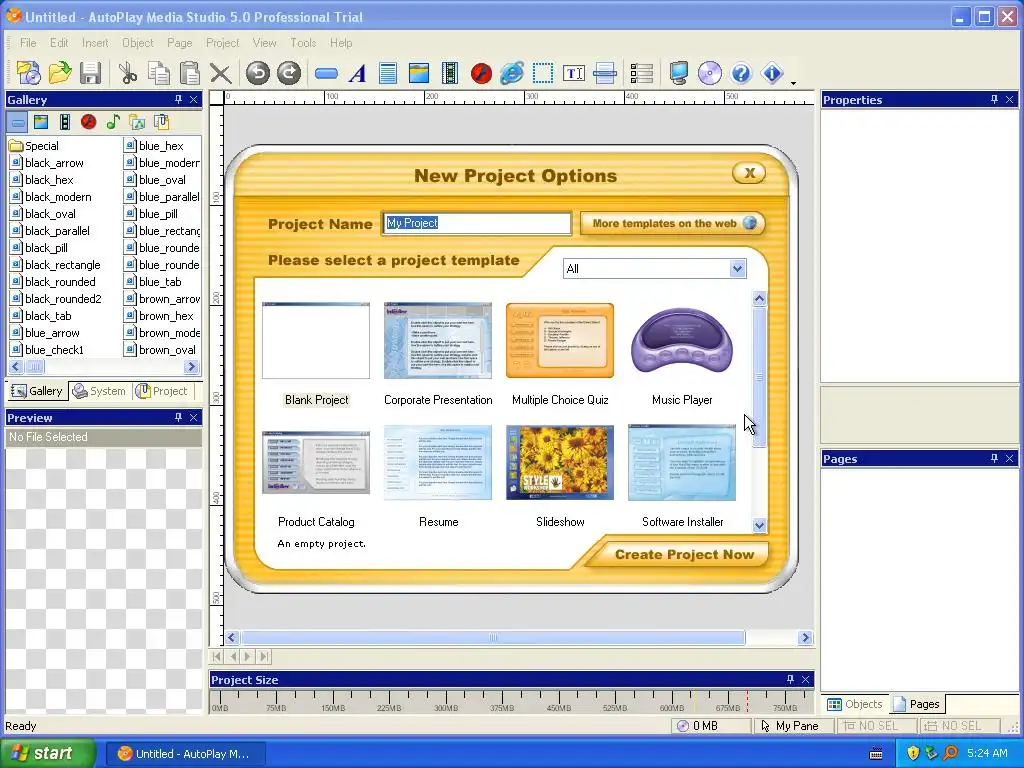
Task: Switch to the Objects tab
Action: (855, 704)
